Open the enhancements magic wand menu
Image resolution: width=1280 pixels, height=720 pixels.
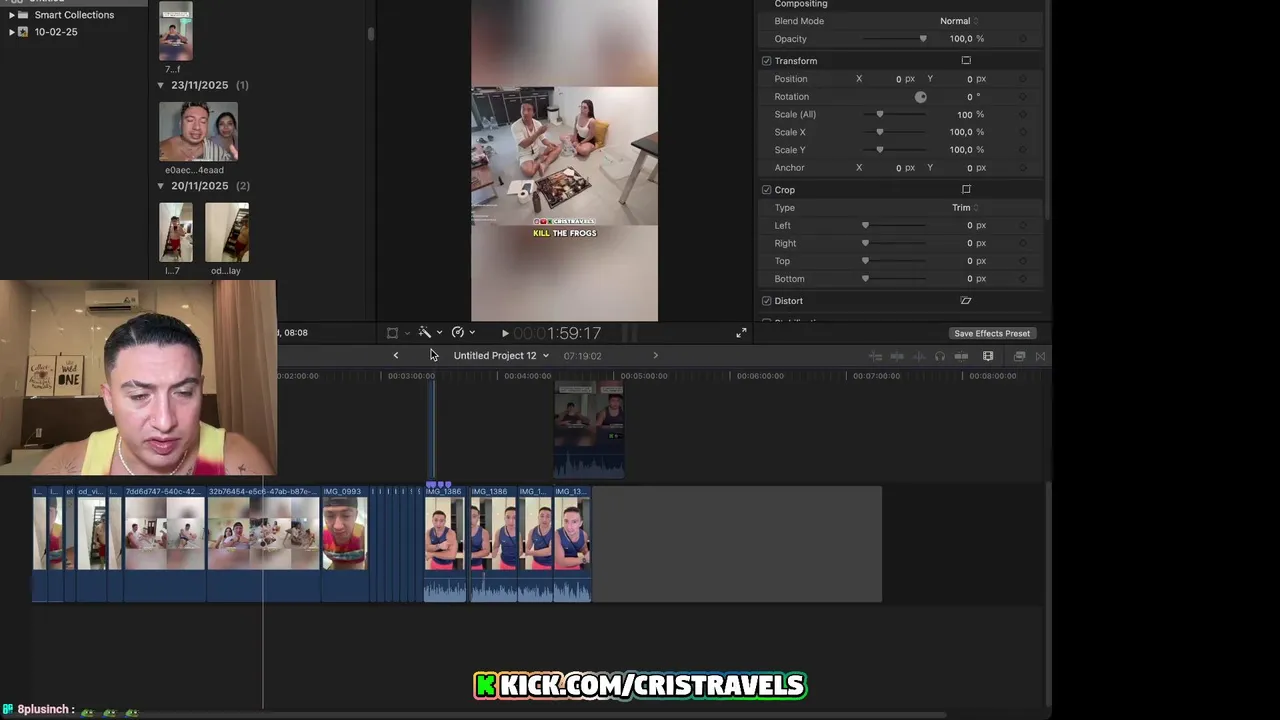coord(425,333)
